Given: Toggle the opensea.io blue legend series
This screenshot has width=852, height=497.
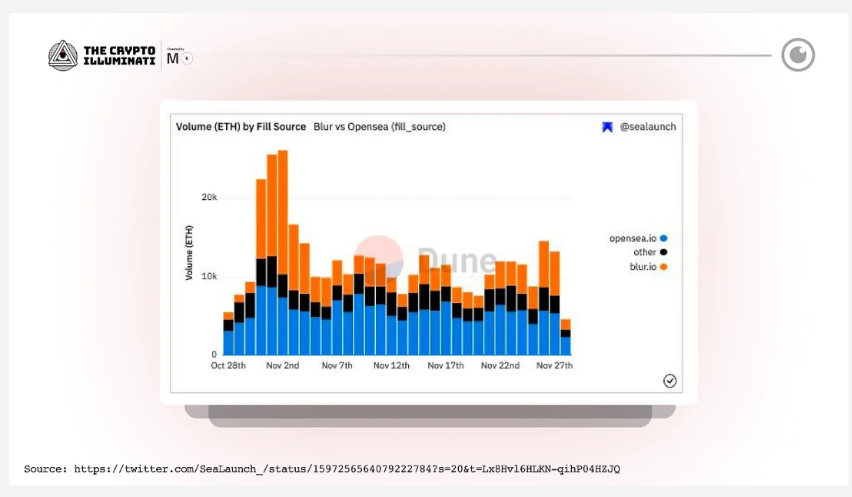Looking at the screenshot, I should (x=638, y=238).
